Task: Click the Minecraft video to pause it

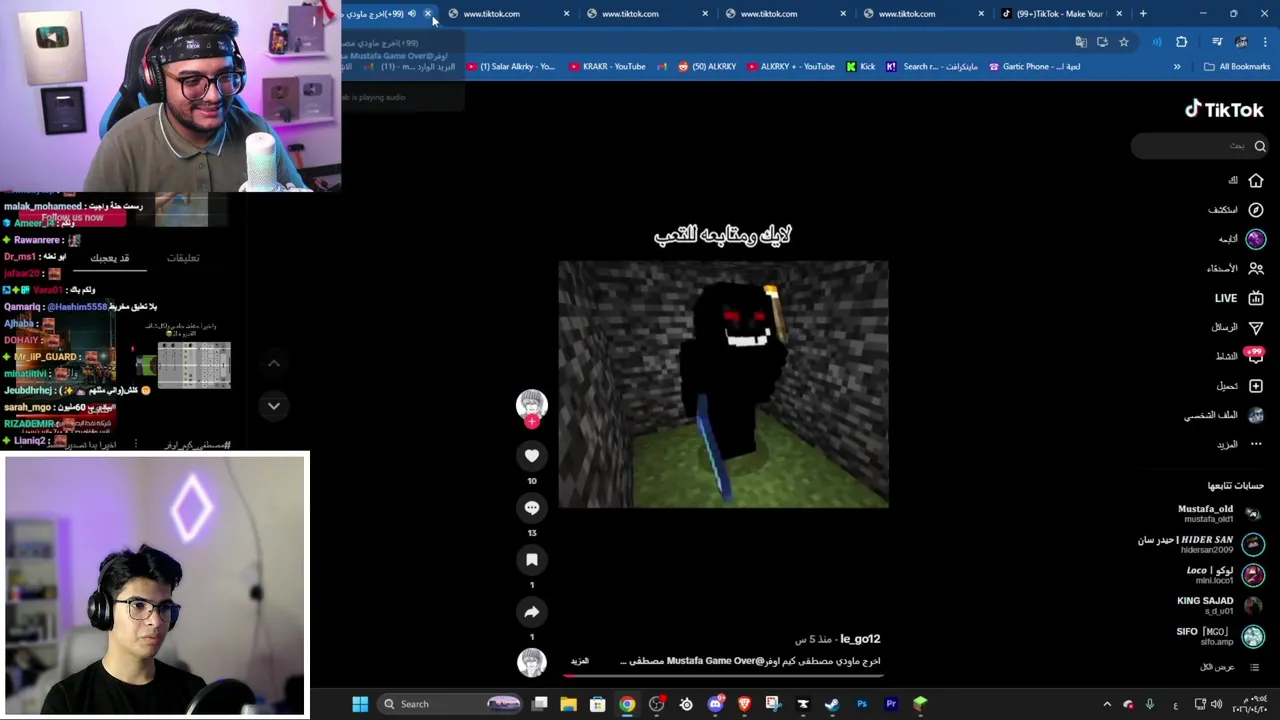Action: 723,384
